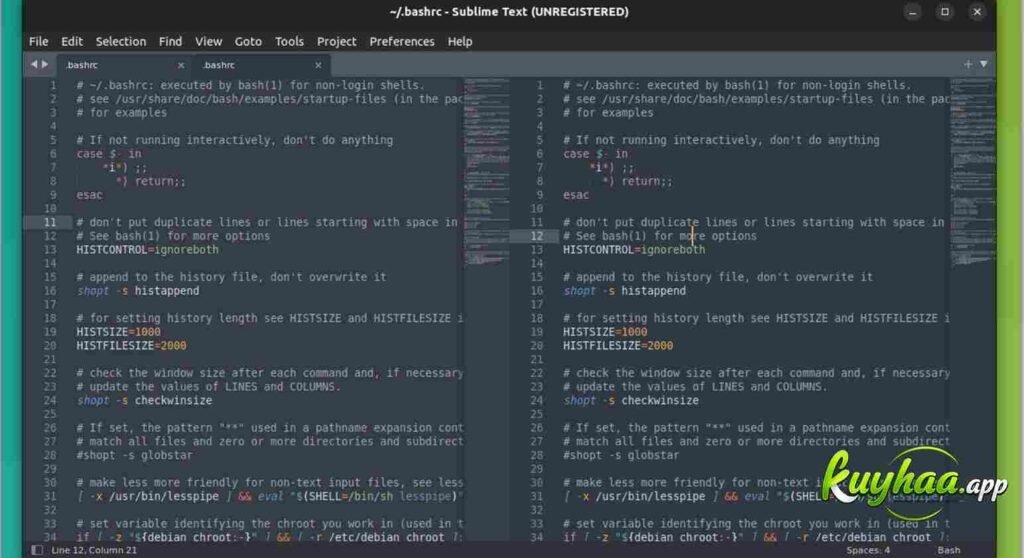Click the left pane minimap
The image size is (1024, 558).
487,171
